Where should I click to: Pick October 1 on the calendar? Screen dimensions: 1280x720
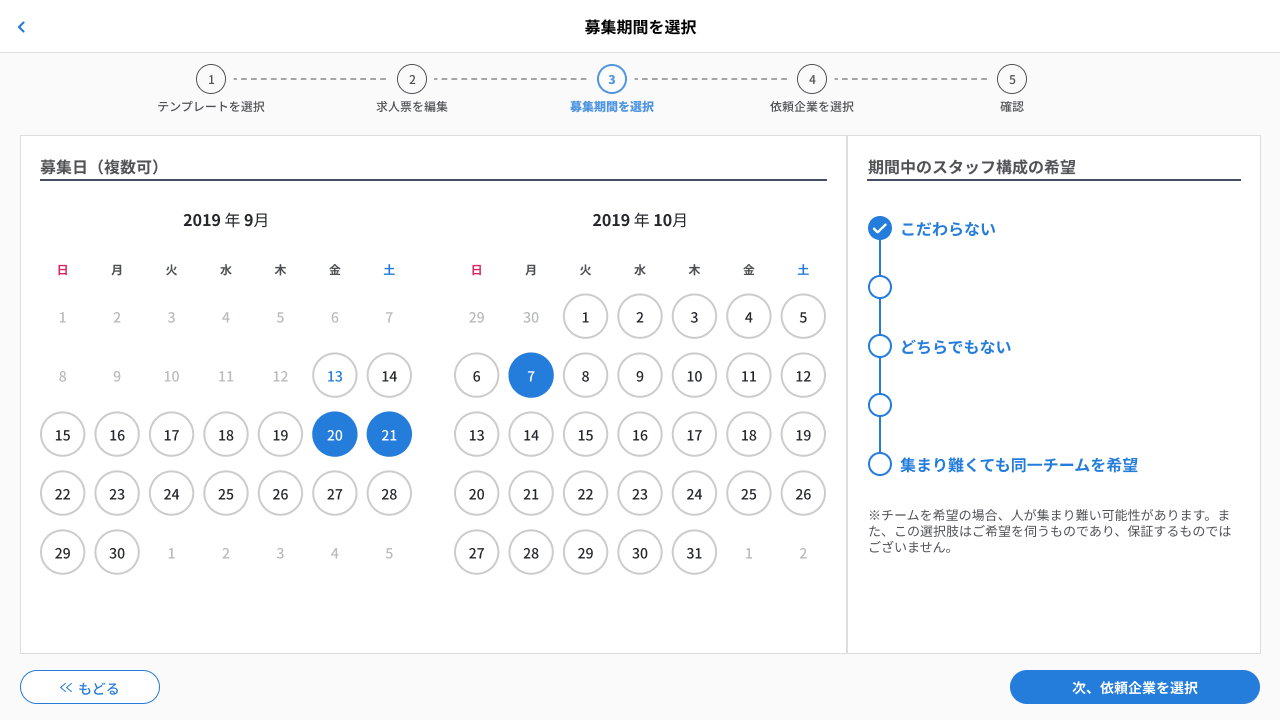point(585,316)
